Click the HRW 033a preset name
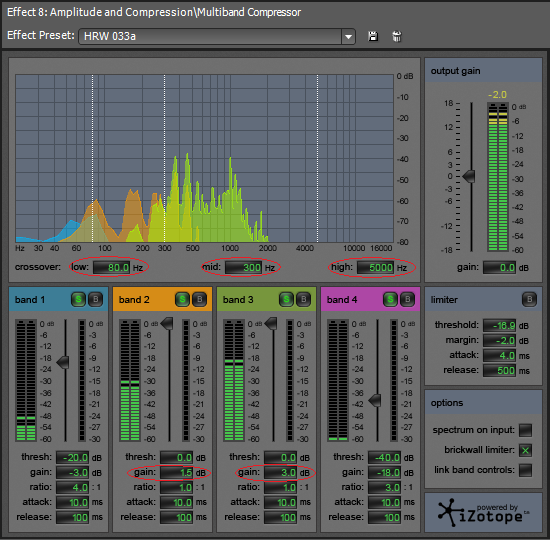The width and height of the screenshot is (550, 540). click(x=110, y=36)
